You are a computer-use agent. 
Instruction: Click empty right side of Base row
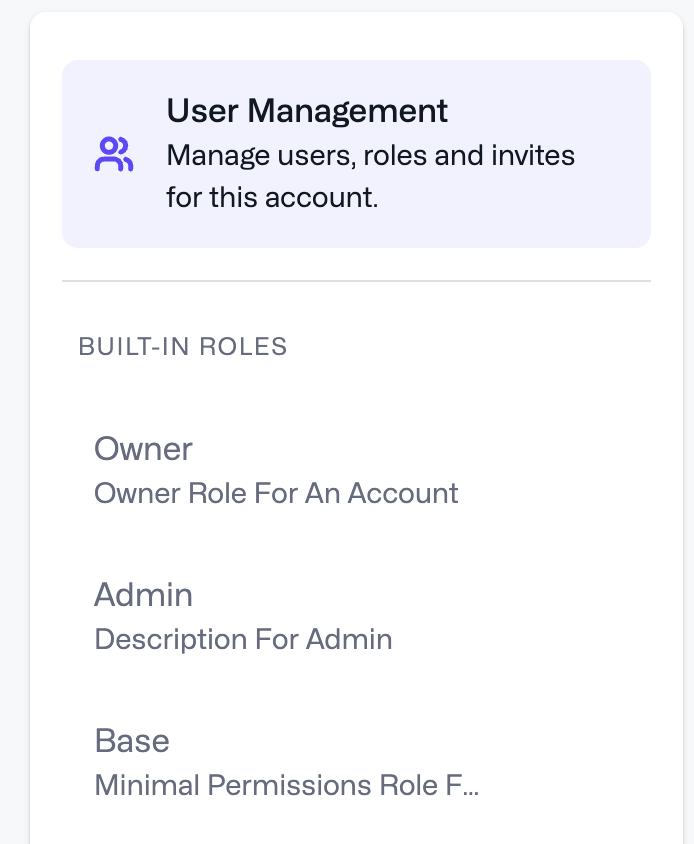click(x=570, y=761)
